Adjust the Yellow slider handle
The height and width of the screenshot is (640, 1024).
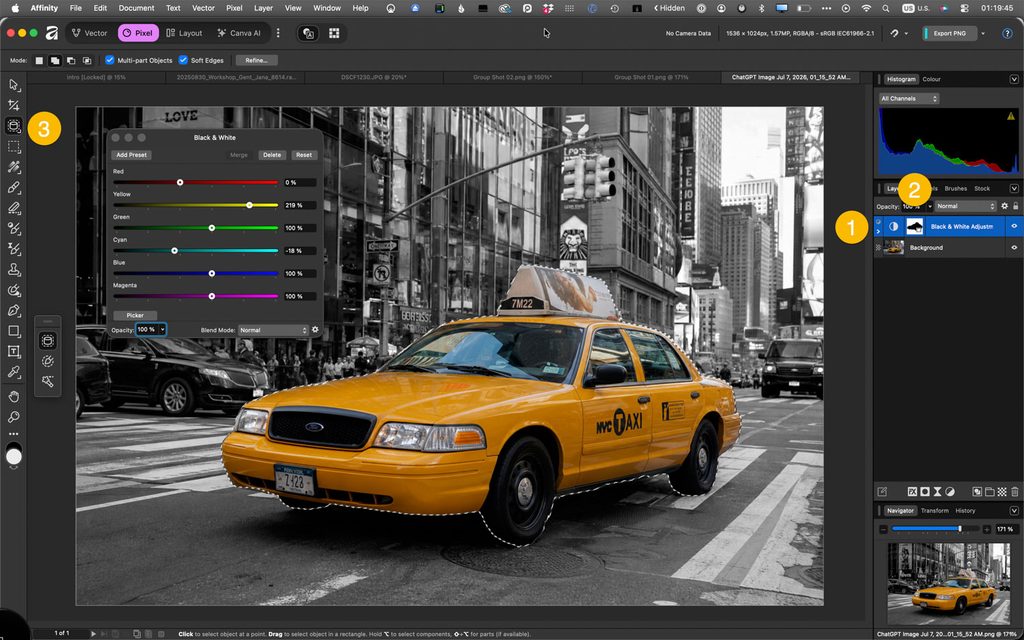[x=249, y=205]
